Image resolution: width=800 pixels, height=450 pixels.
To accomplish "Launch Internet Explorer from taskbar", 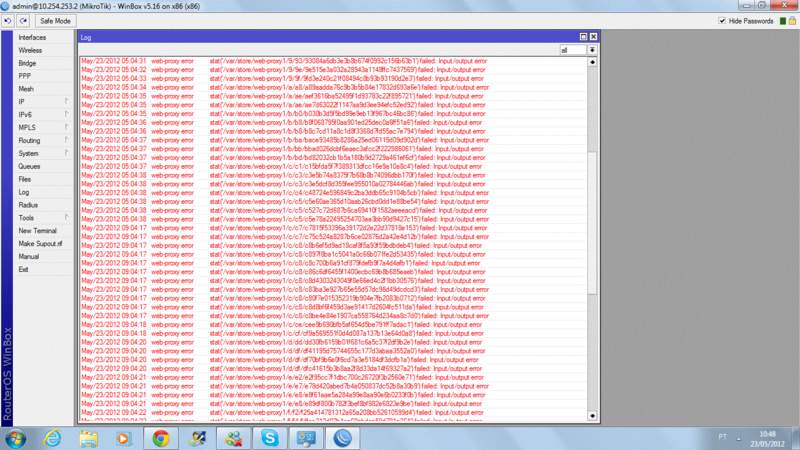I will point(53,439).
